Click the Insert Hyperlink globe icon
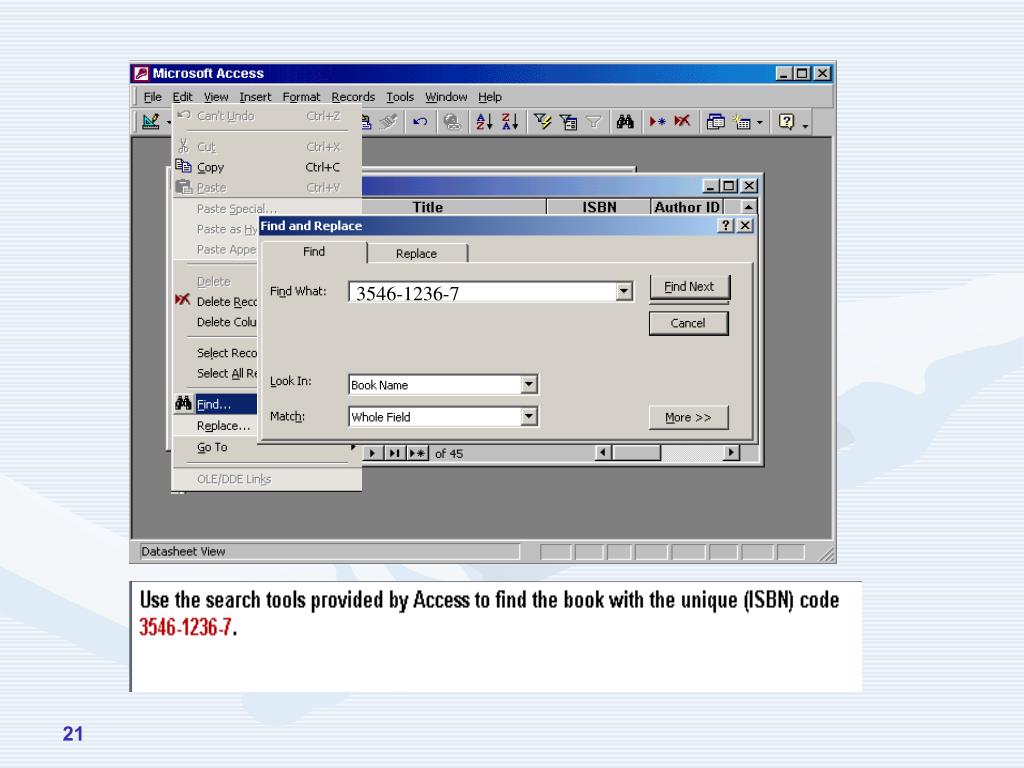 click(452, 121)
